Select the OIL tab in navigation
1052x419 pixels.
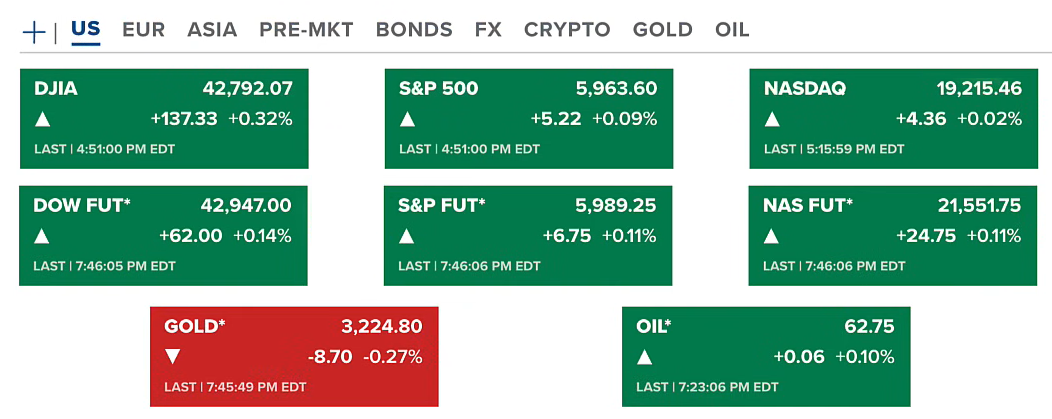pyautogui.click(x=732, y=30)
